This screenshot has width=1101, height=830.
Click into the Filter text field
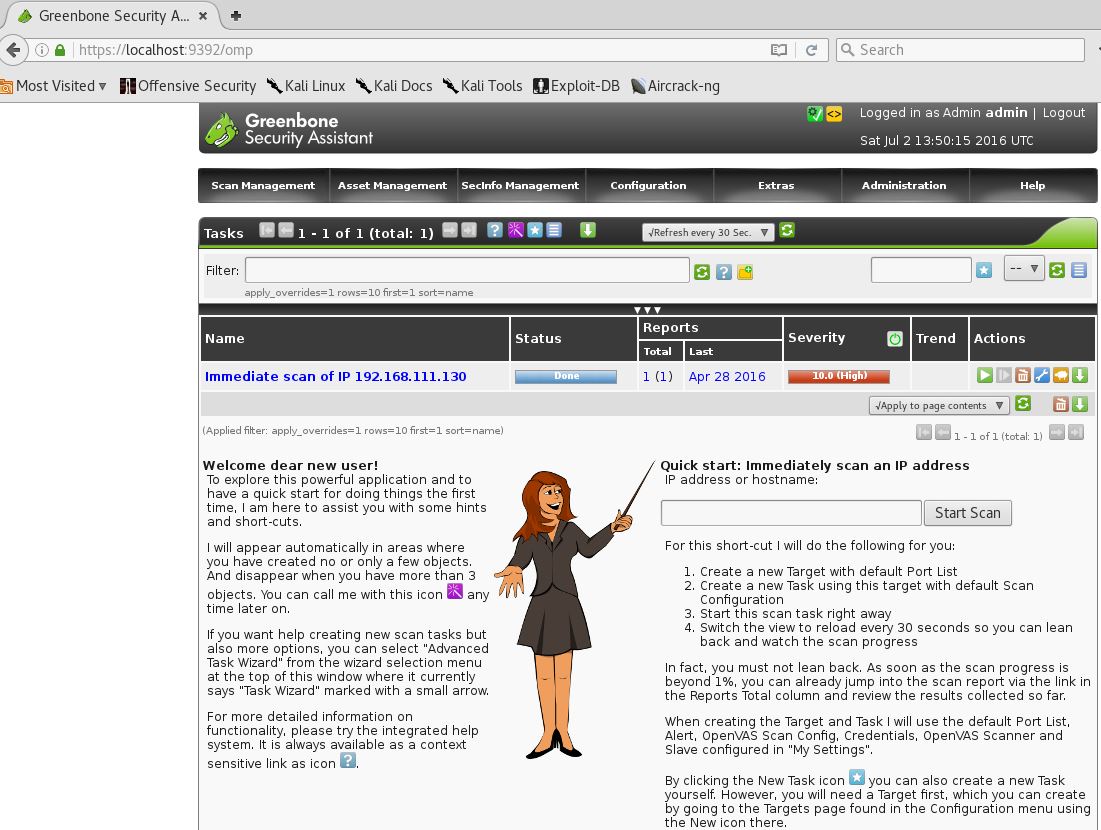click(467, 270)
